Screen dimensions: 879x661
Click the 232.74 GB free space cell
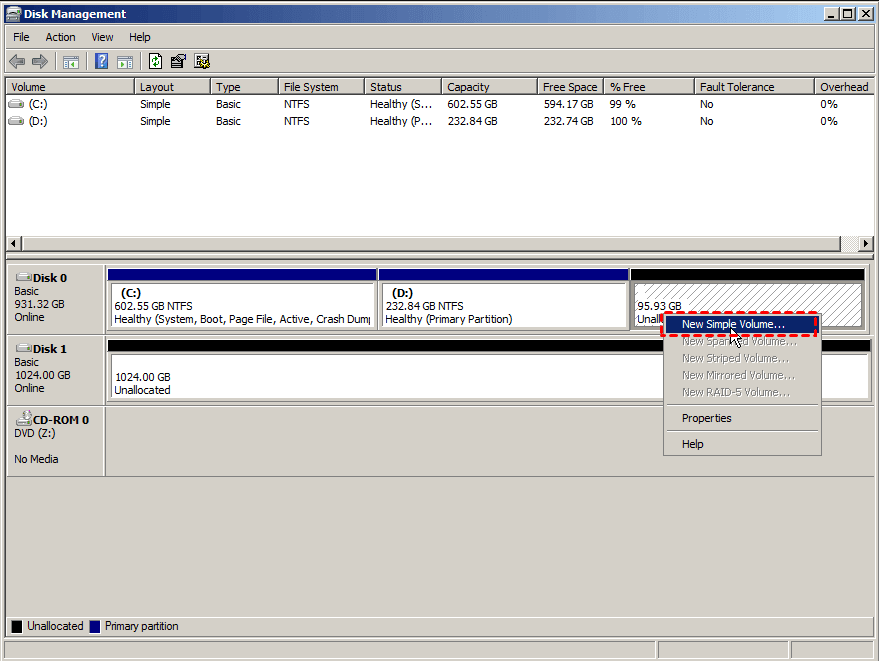pyautogui.click(x=568, y=121)
